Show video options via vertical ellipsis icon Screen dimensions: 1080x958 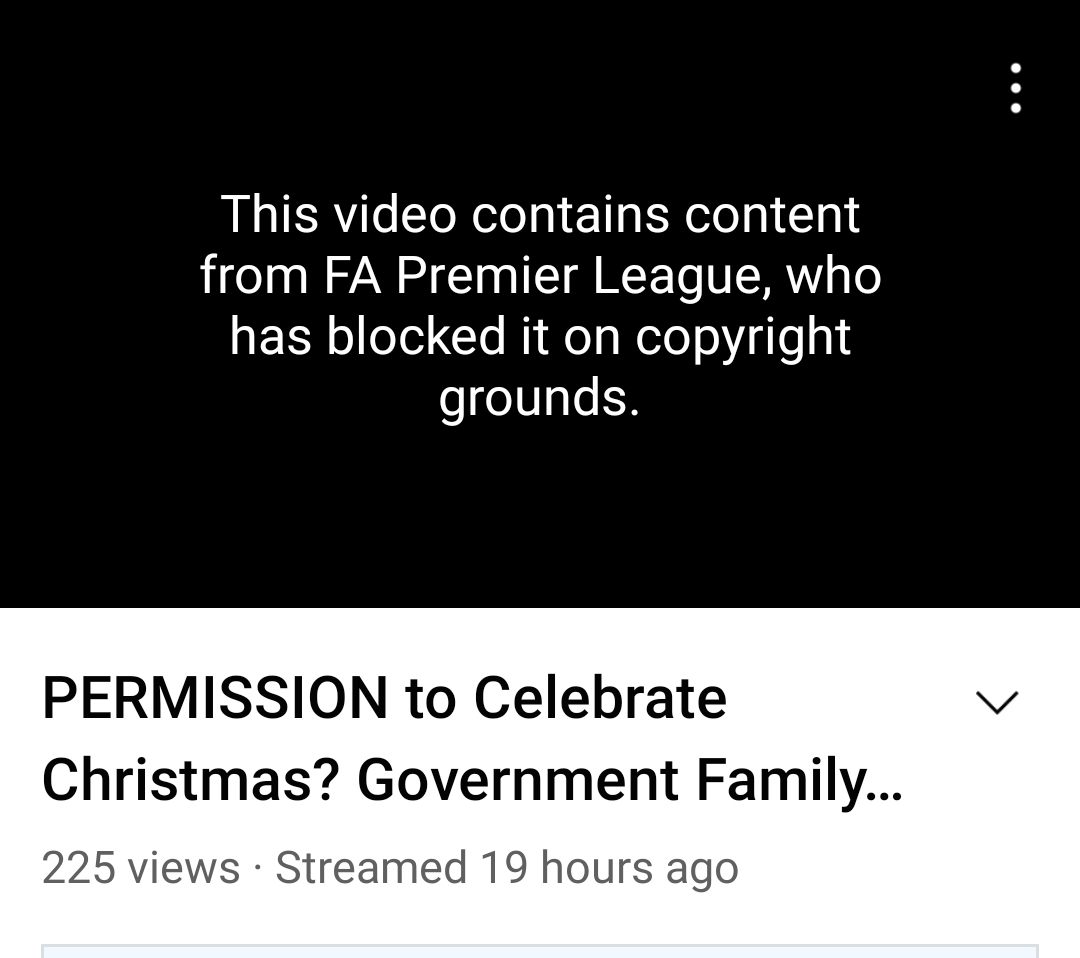[x=1015, y=88]
